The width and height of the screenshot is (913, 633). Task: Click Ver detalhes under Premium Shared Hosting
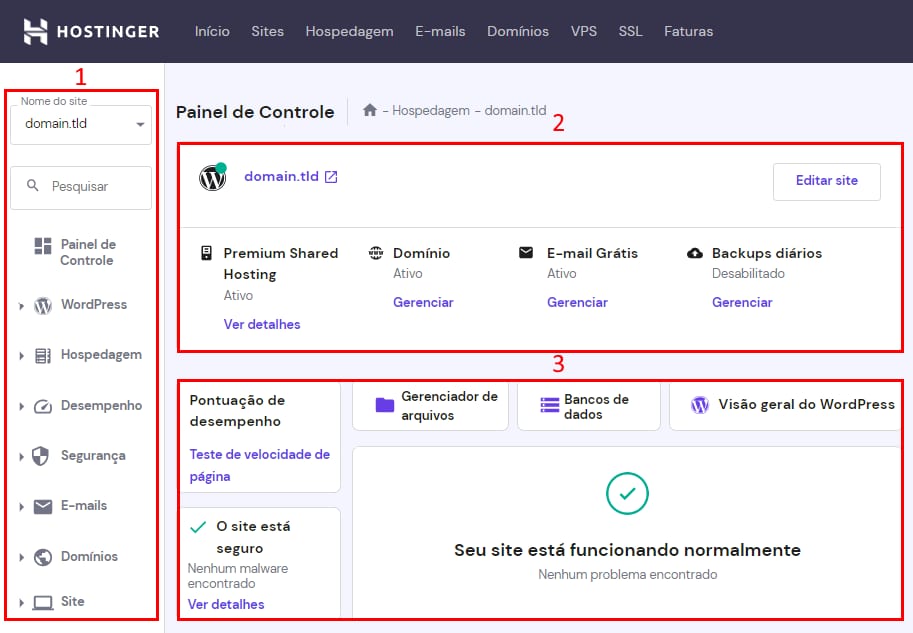click(x=262, y=324)
